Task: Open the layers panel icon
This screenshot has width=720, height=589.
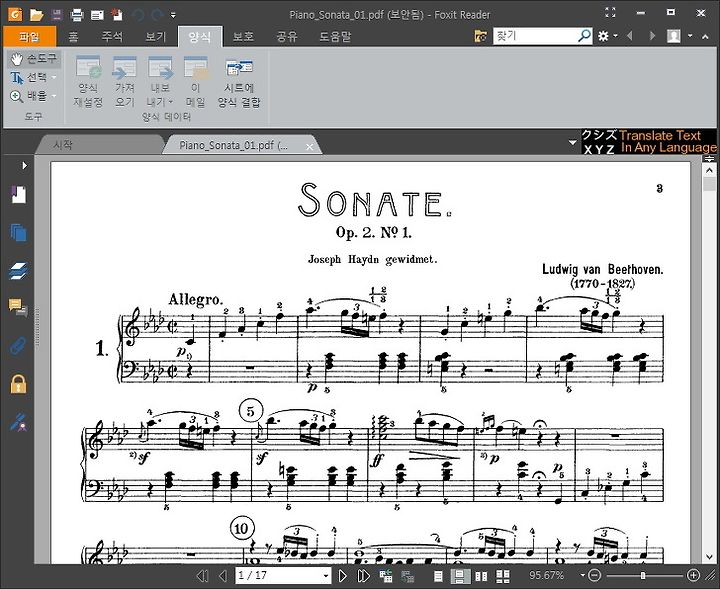Action: click(x=18, y=271)
